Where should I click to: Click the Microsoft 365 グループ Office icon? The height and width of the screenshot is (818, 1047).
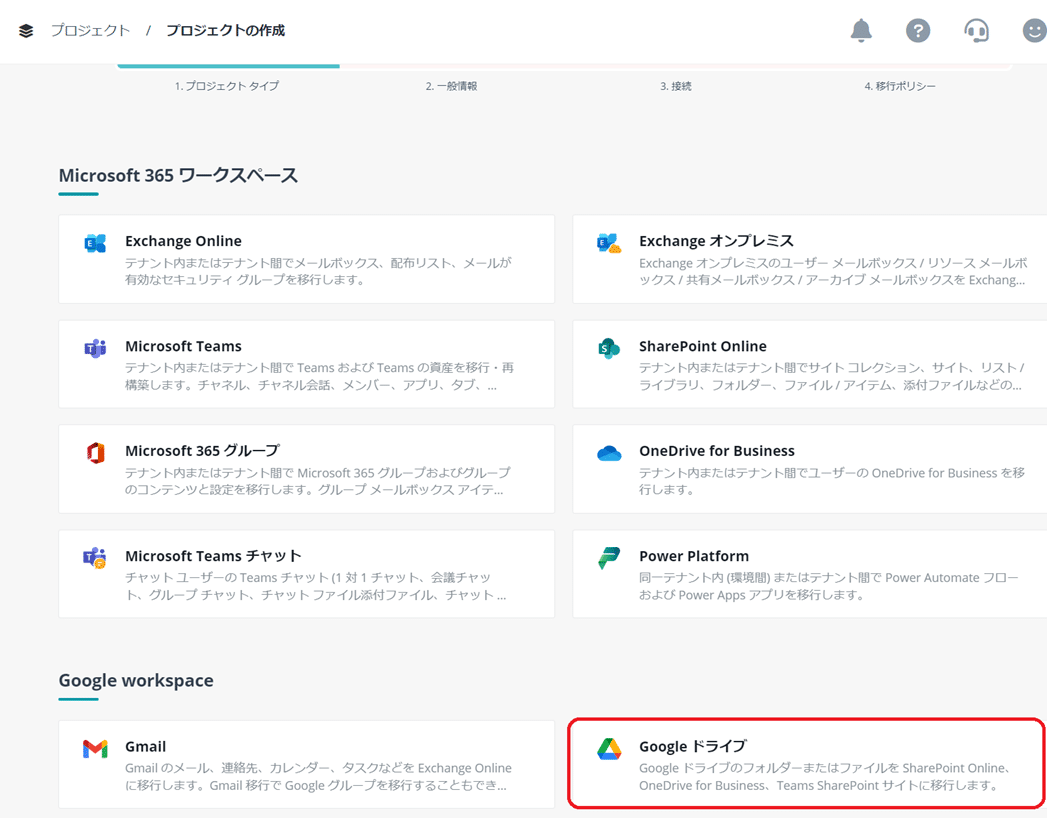pos(95,453)
